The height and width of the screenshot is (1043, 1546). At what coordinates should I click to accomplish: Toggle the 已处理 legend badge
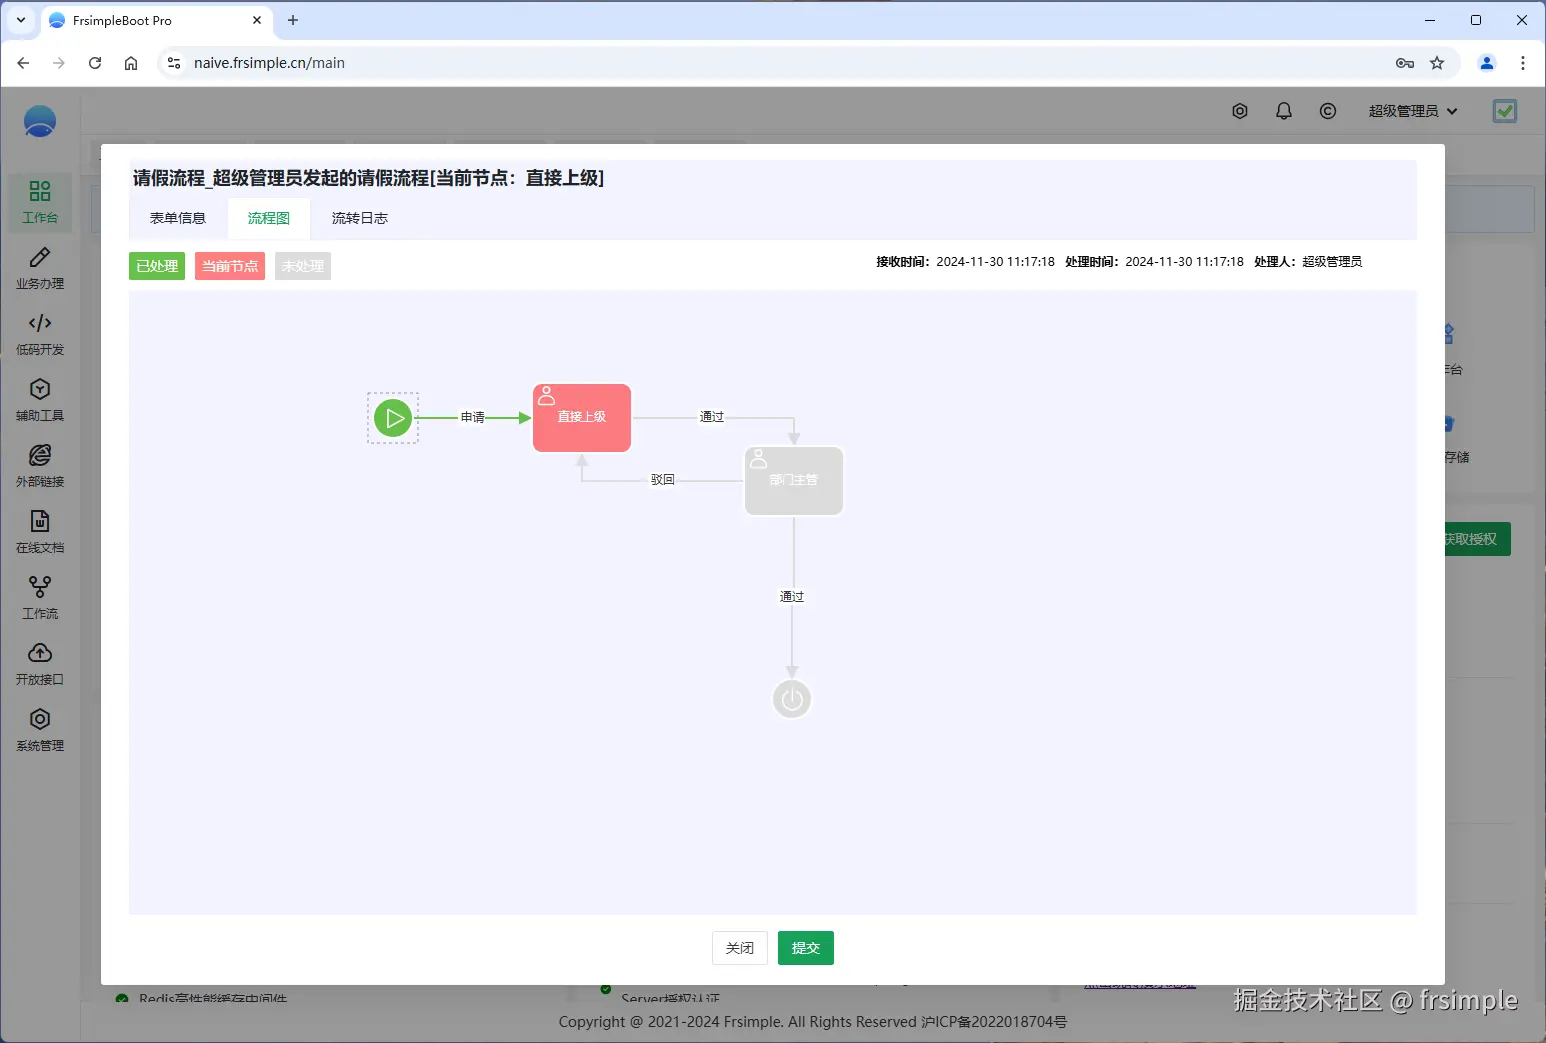(x=156, y=266)
